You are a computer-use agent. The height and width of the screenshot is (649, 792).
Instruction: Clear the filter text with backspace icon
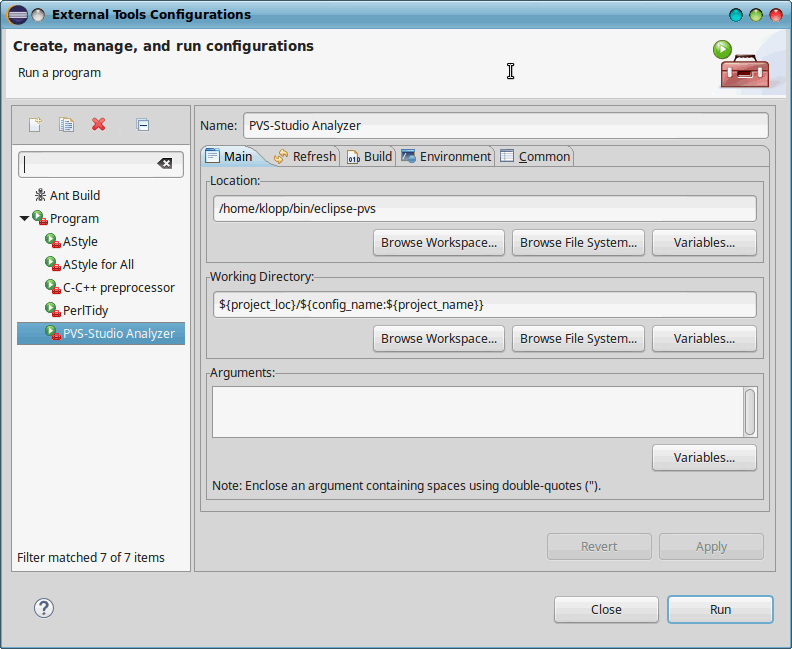click(165, 163)
